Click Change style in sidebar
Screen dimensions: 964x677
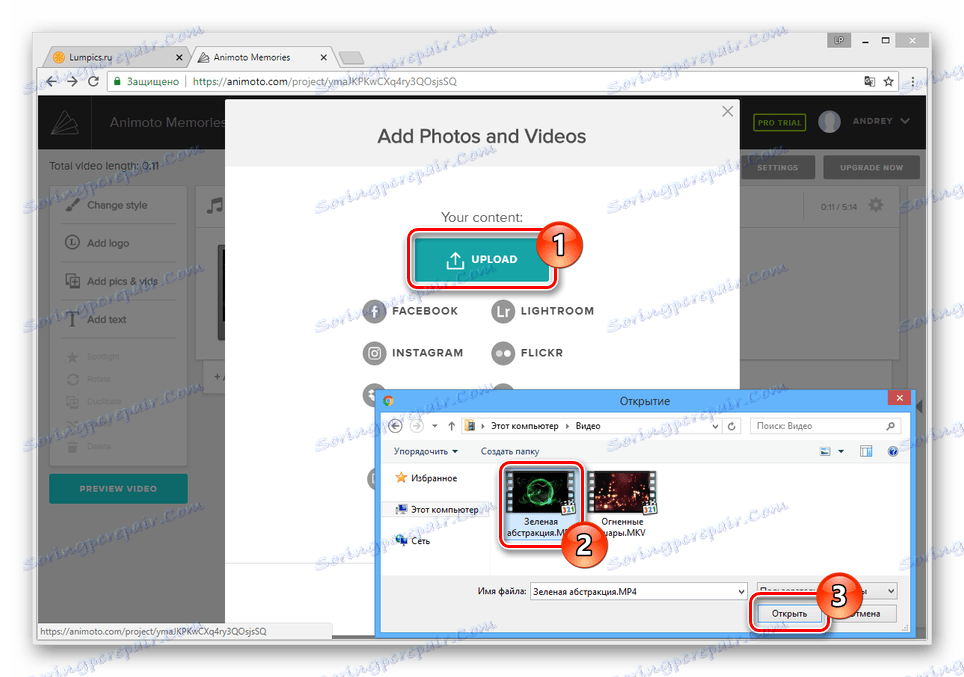(x=106, y=205)
